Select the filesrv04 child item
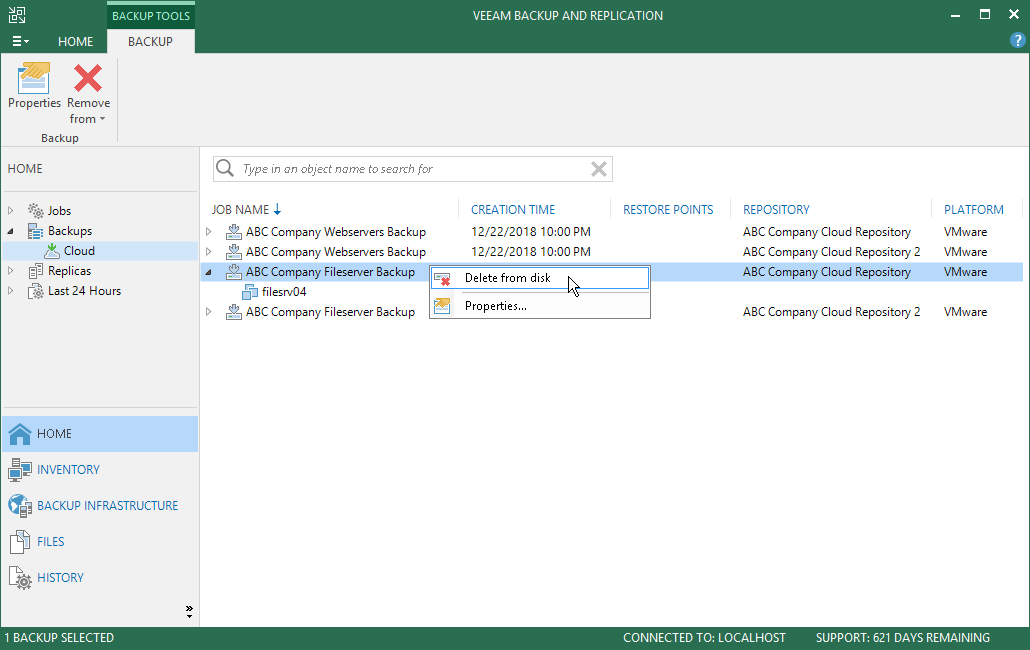 [284, 292]
